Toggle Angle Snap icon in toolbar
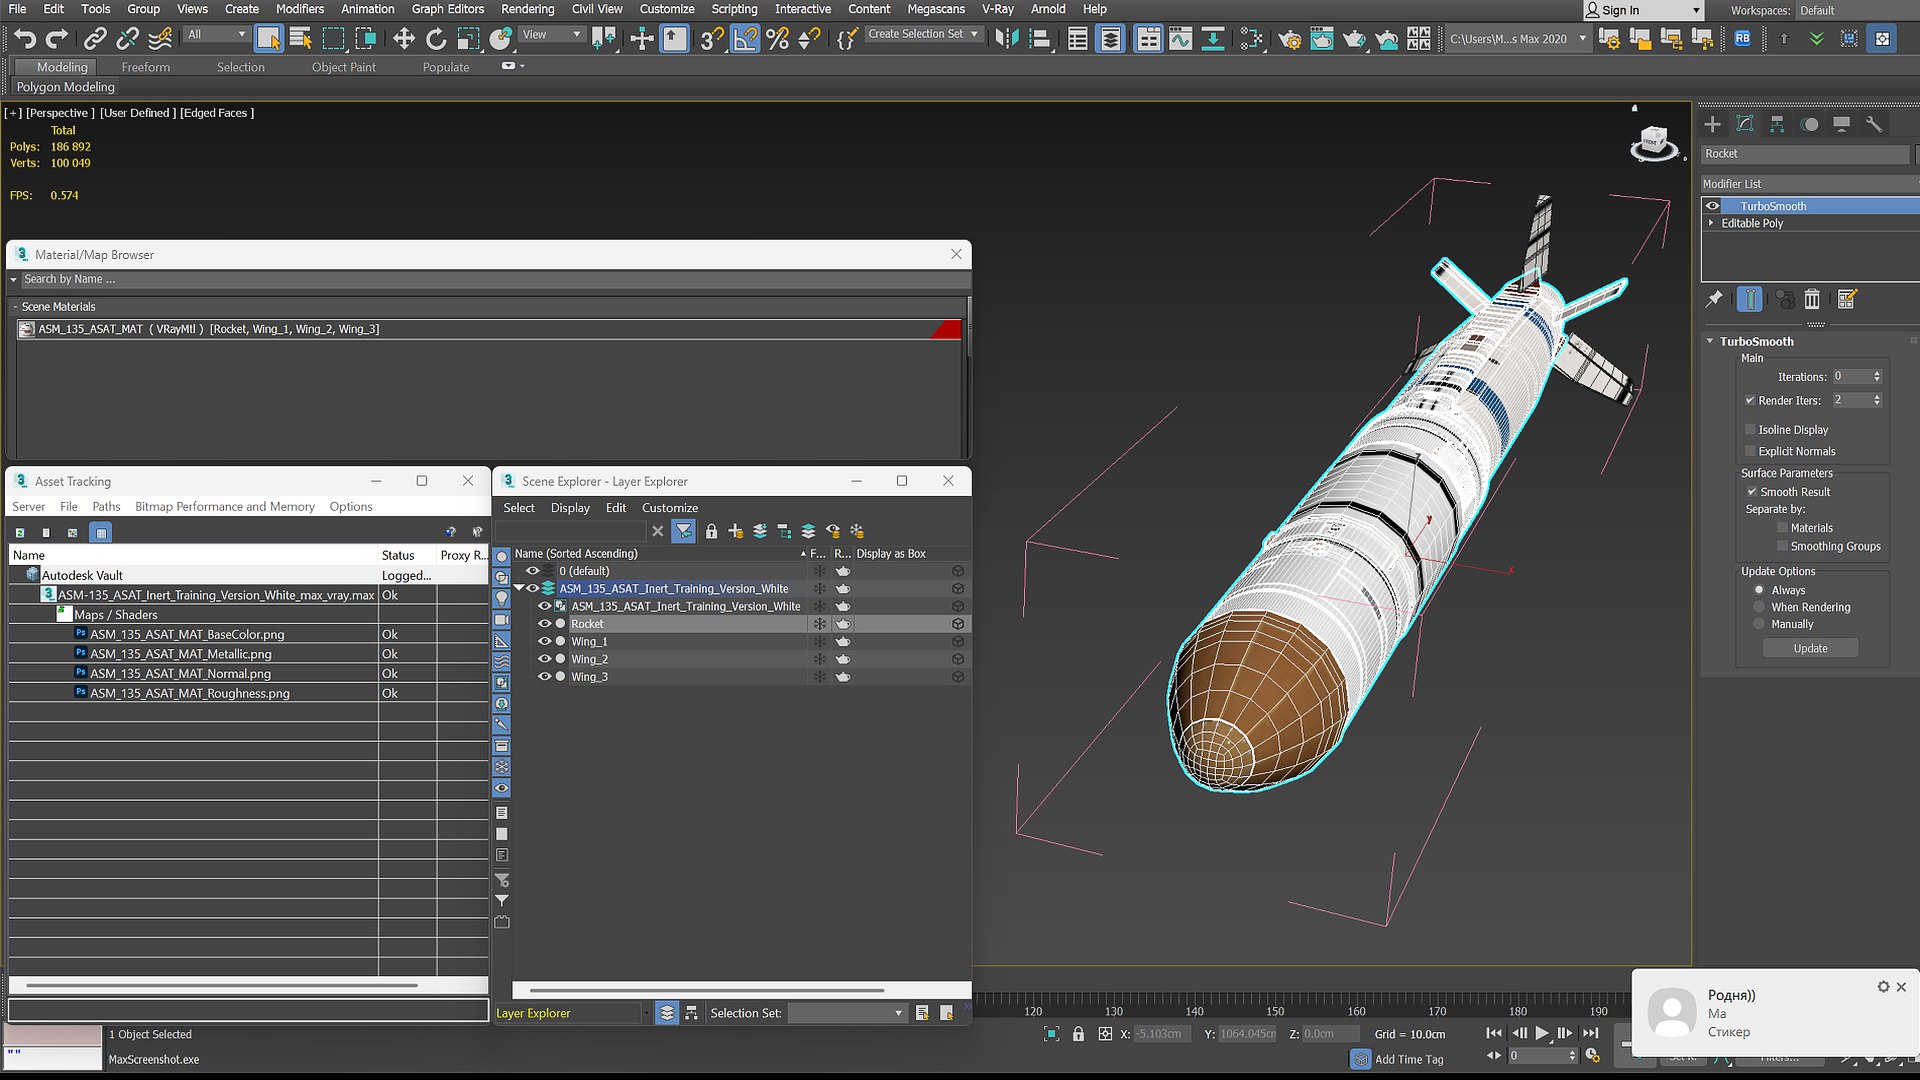Image resolution: width=1920 pixels, height=1080 pixels. [745, 39]
